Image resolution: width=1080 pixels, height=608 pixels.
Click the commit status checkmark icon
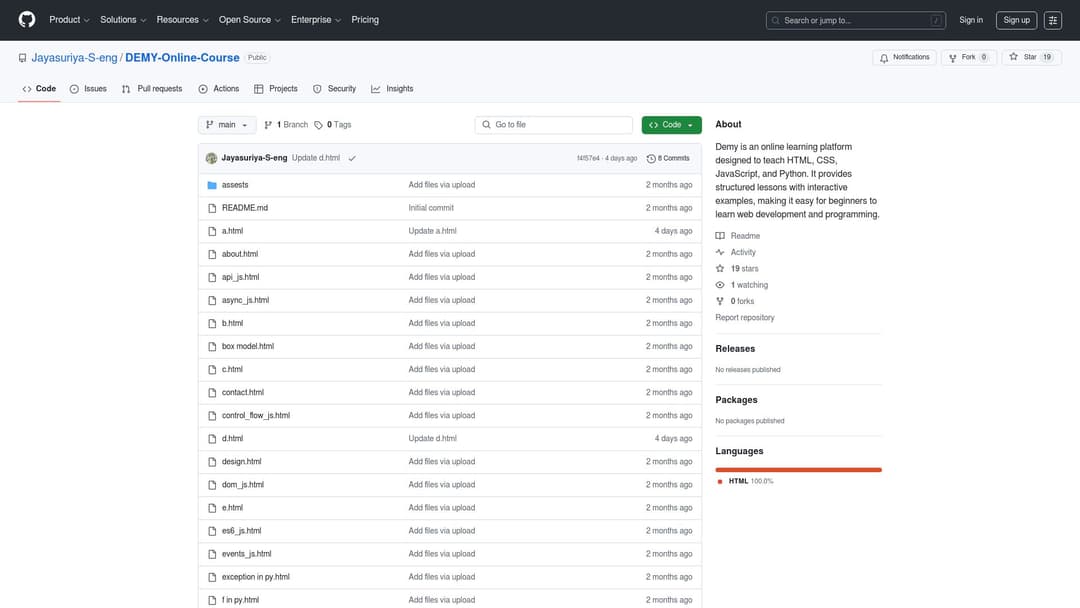(x=352, y=158)
